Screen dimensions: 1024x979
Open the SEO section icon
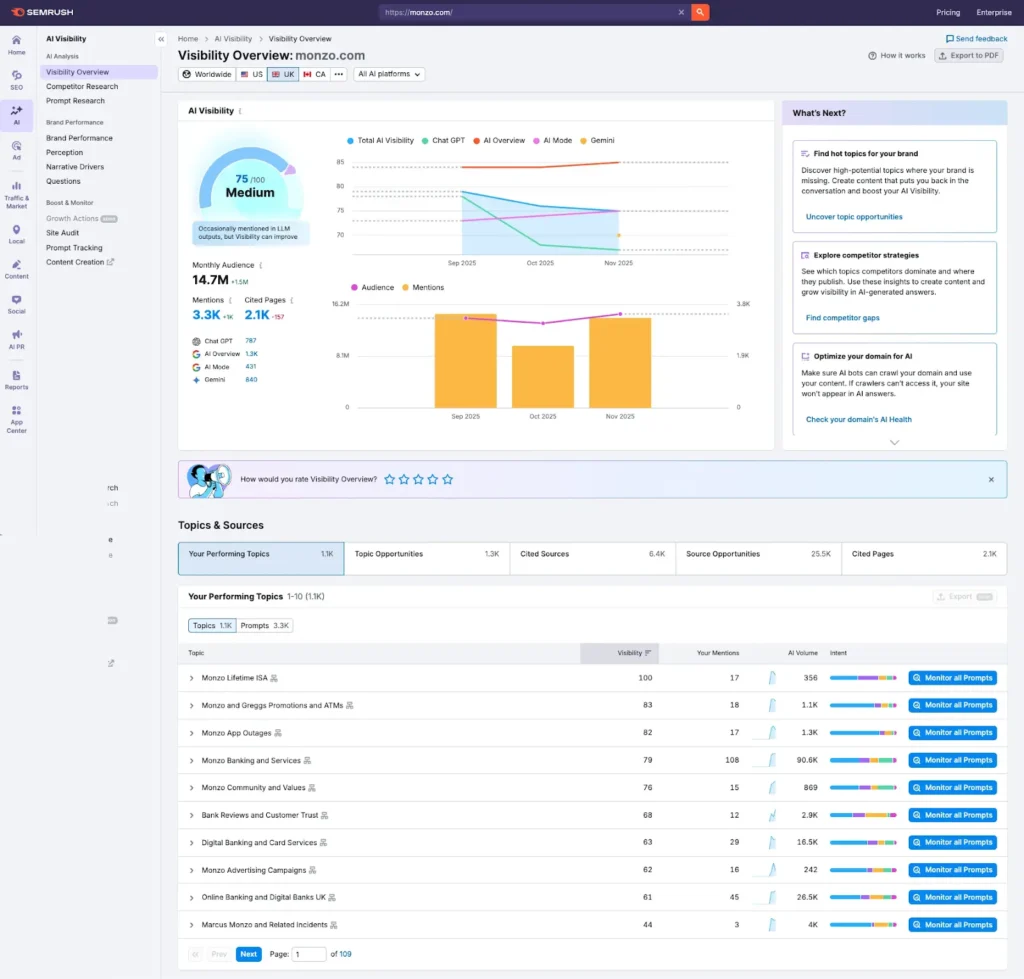pyautogui.click(x=16, y=80)
